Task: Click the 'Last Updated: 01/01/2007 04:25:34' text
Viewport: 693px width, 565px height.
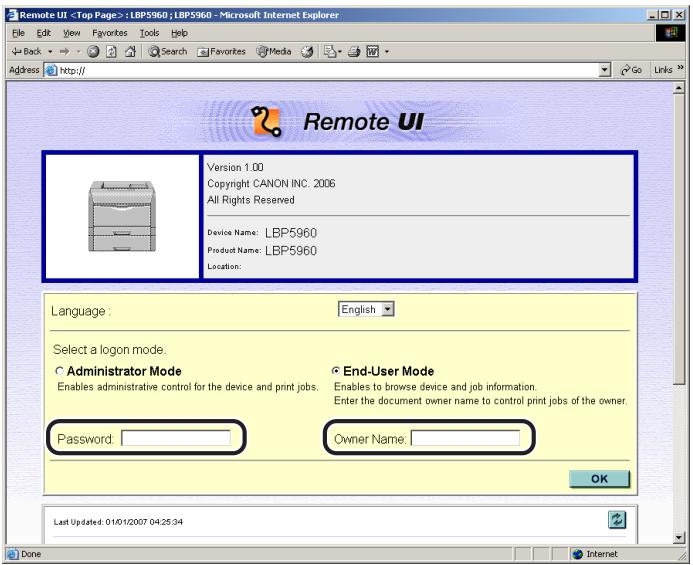Action: coord(118,522)
